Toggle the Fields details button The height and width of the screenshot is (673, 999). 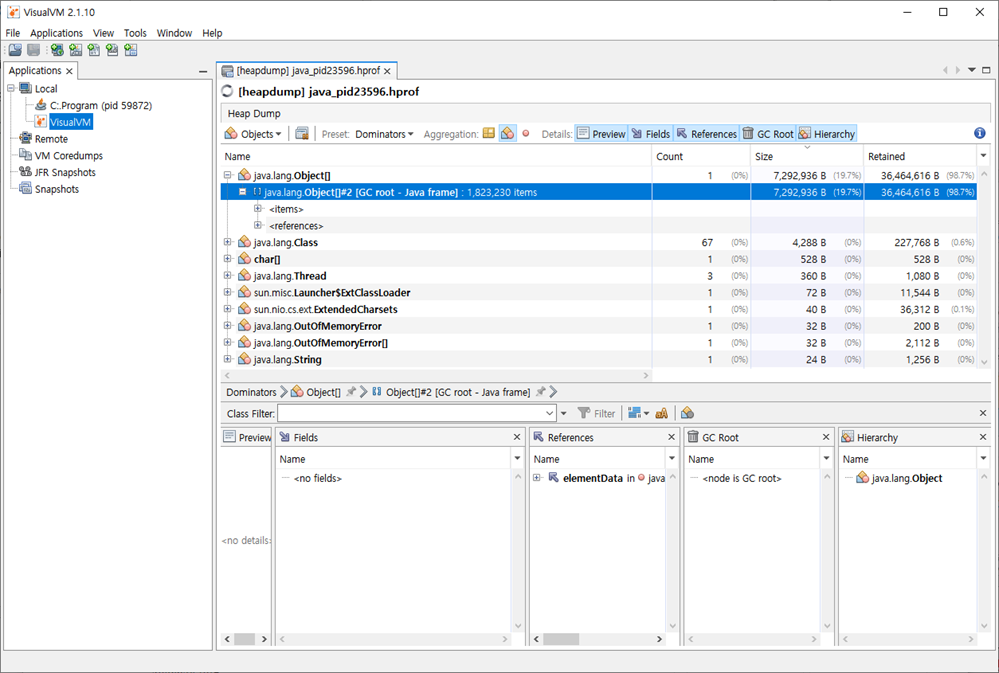point(650,134)
